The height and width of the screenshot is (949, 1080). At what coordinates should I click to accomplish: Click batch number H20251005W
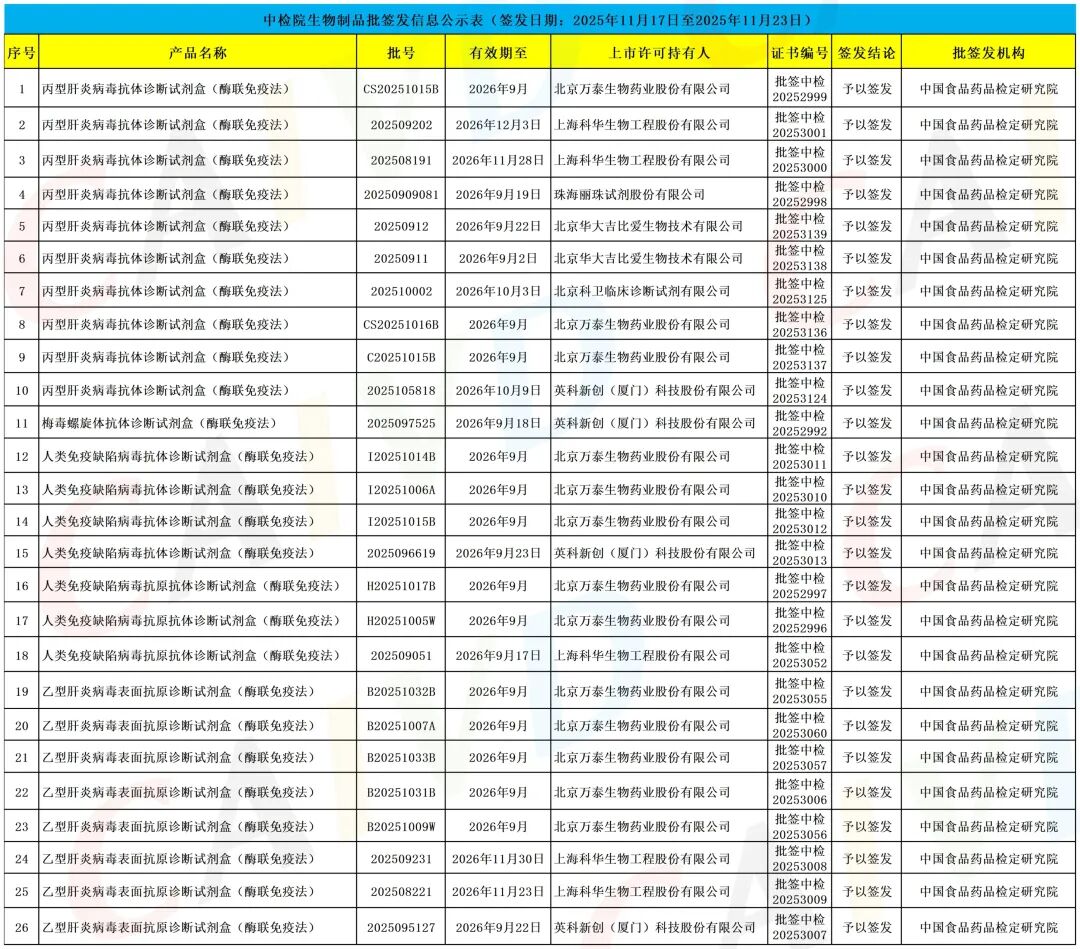[401, 620]
